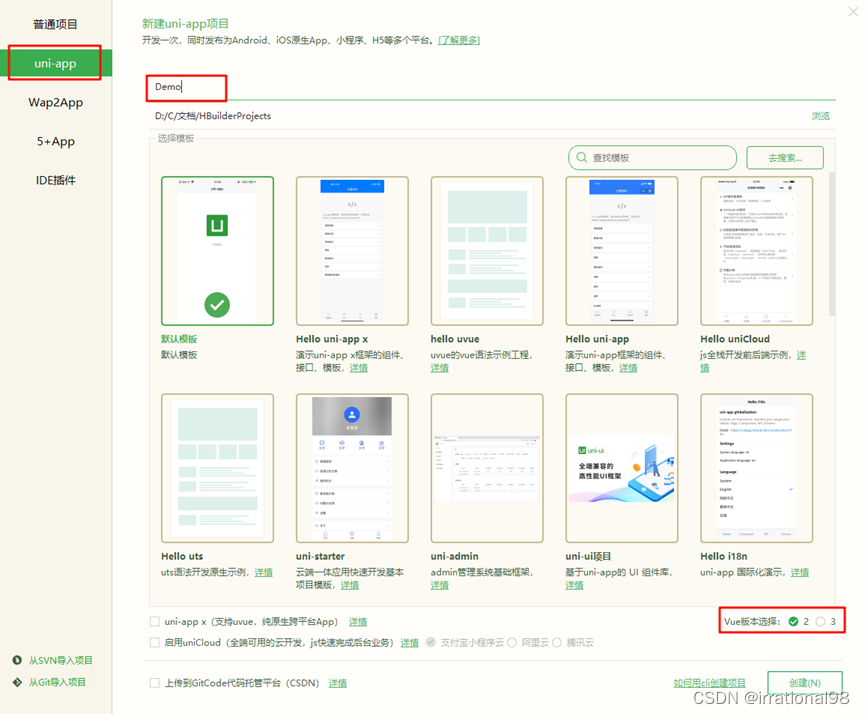The image size is (865, 714).
Task: Open 详情 link under hello uvue
Action: (x=440, y=368)
